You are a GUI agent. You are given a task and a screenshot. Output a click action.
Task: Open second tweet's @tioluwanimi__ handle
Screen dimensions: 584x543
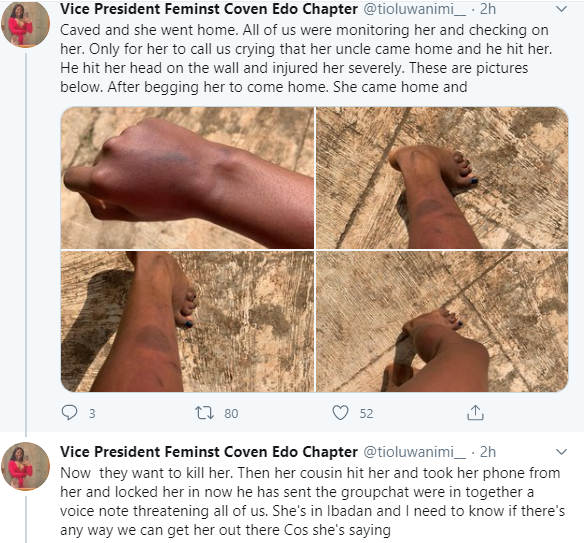click(x=415, y=452)
